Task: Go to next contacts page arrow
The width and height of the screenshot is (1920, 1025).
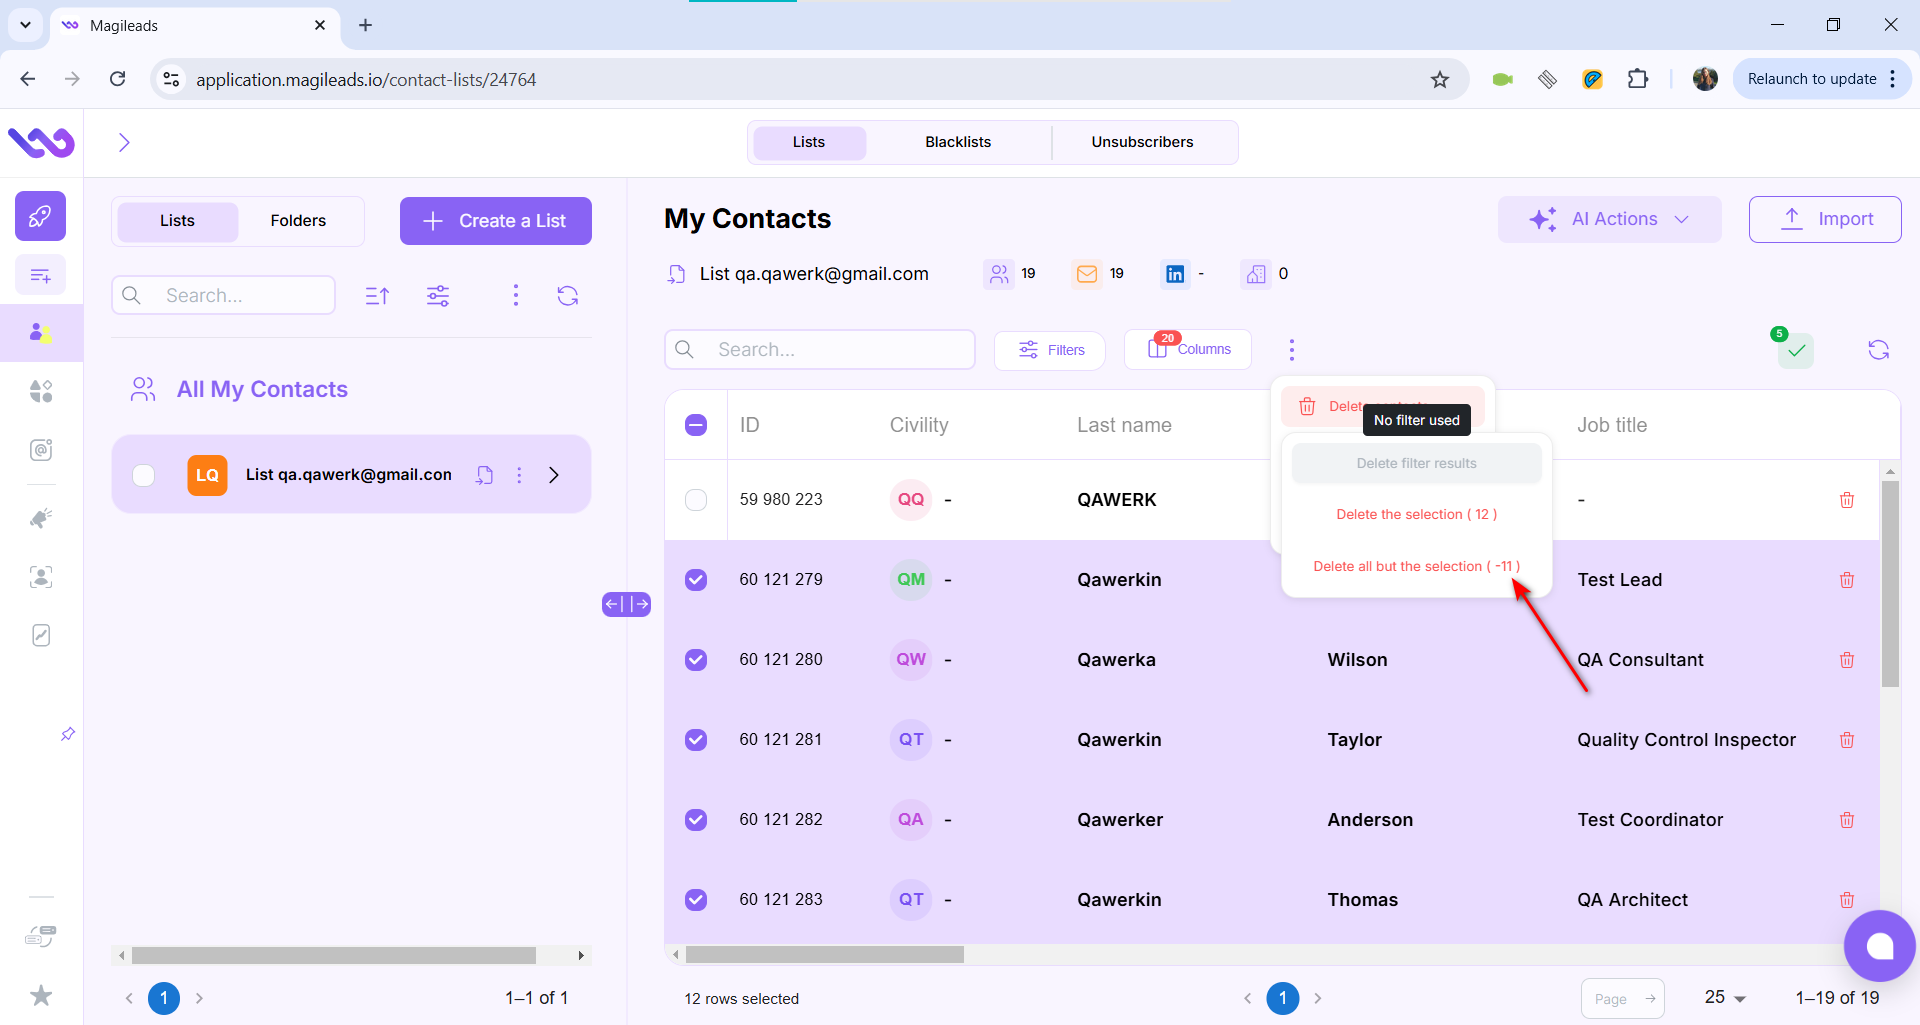Action: (1318, 998)
